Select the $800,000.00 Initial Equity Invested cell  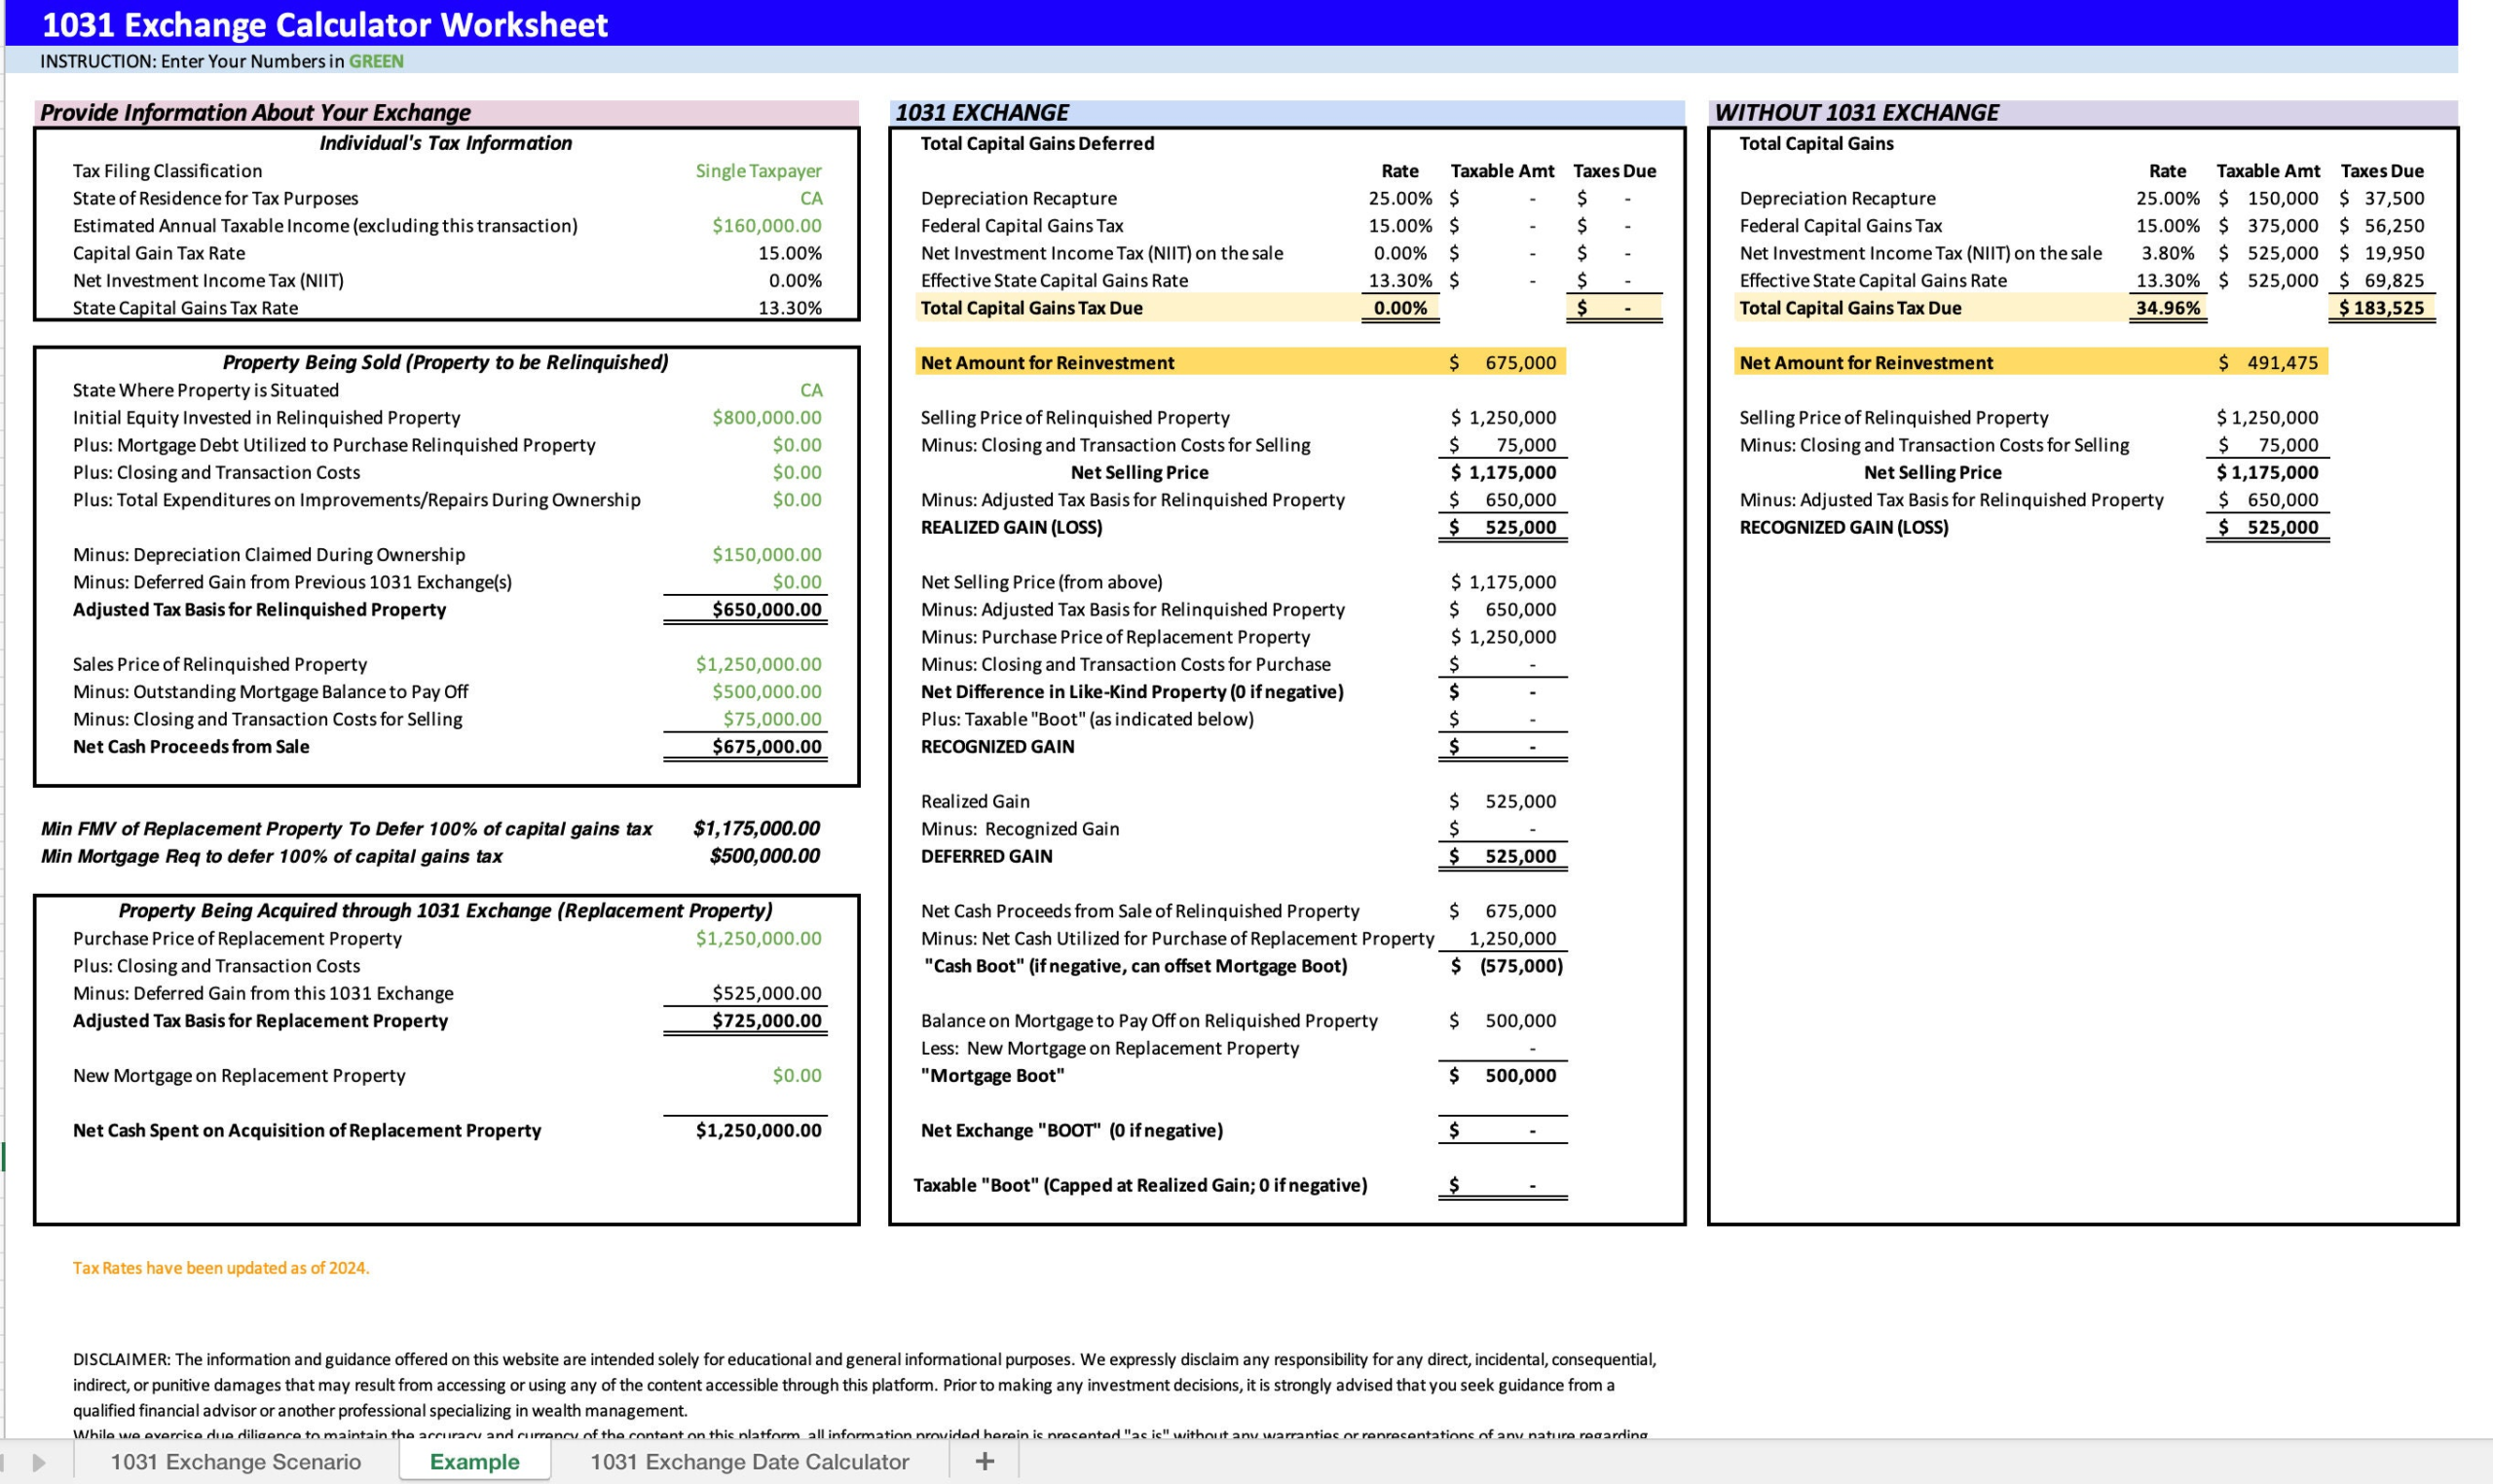[766, 417]
